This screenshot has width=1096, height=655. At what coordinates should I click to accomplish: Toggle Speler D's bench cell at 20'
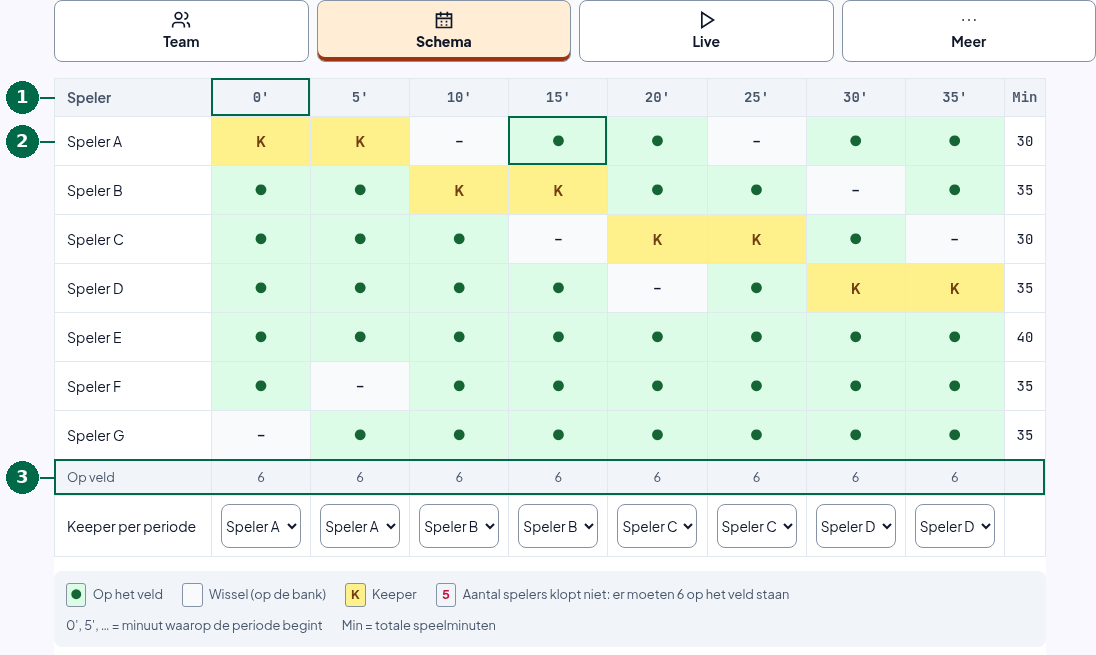tap(657, 288)
